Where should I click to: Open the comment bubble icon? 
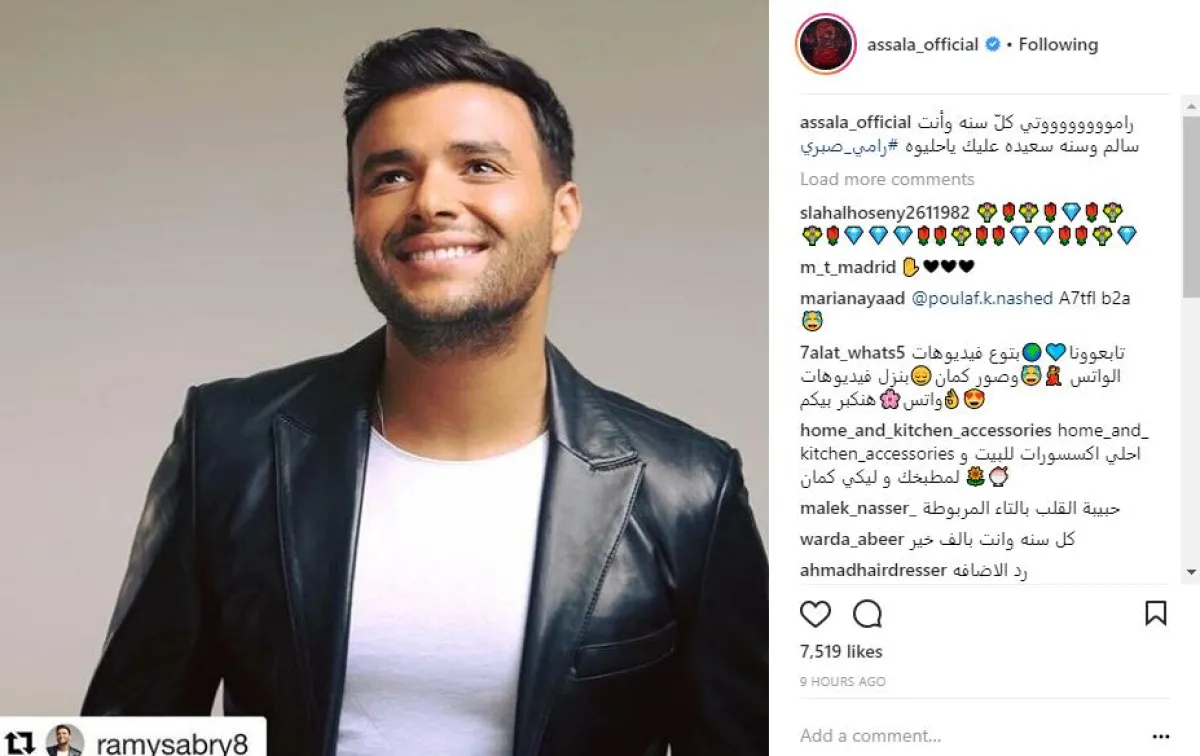click(x=867, y=613)
